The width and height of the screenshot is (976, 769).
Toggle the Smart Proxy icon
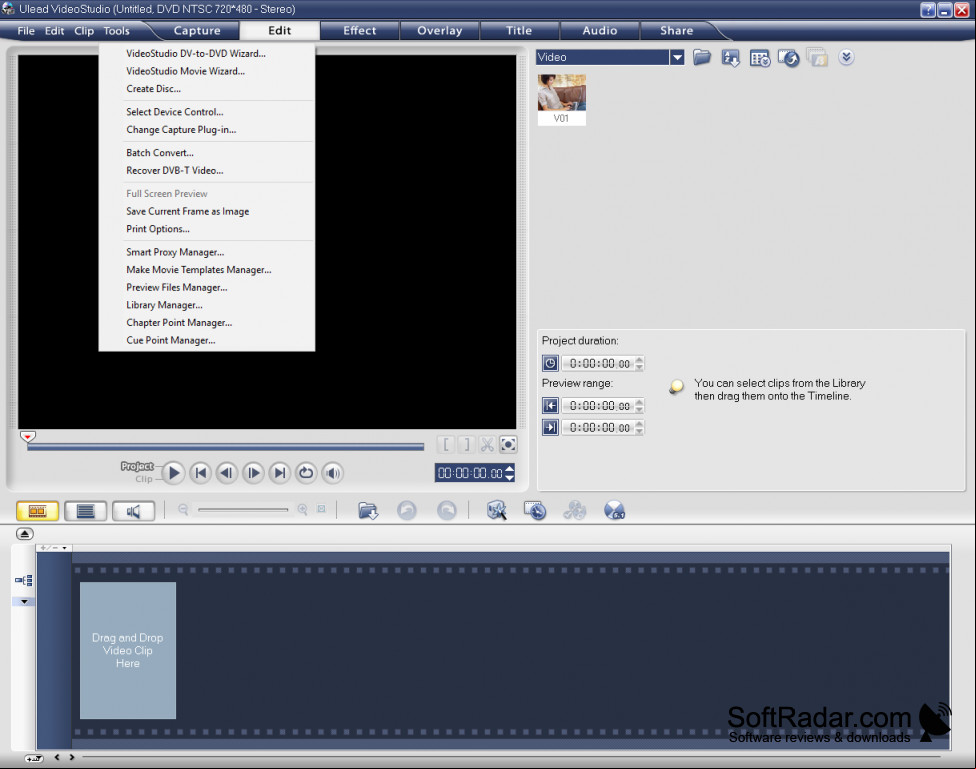point(496,511)
